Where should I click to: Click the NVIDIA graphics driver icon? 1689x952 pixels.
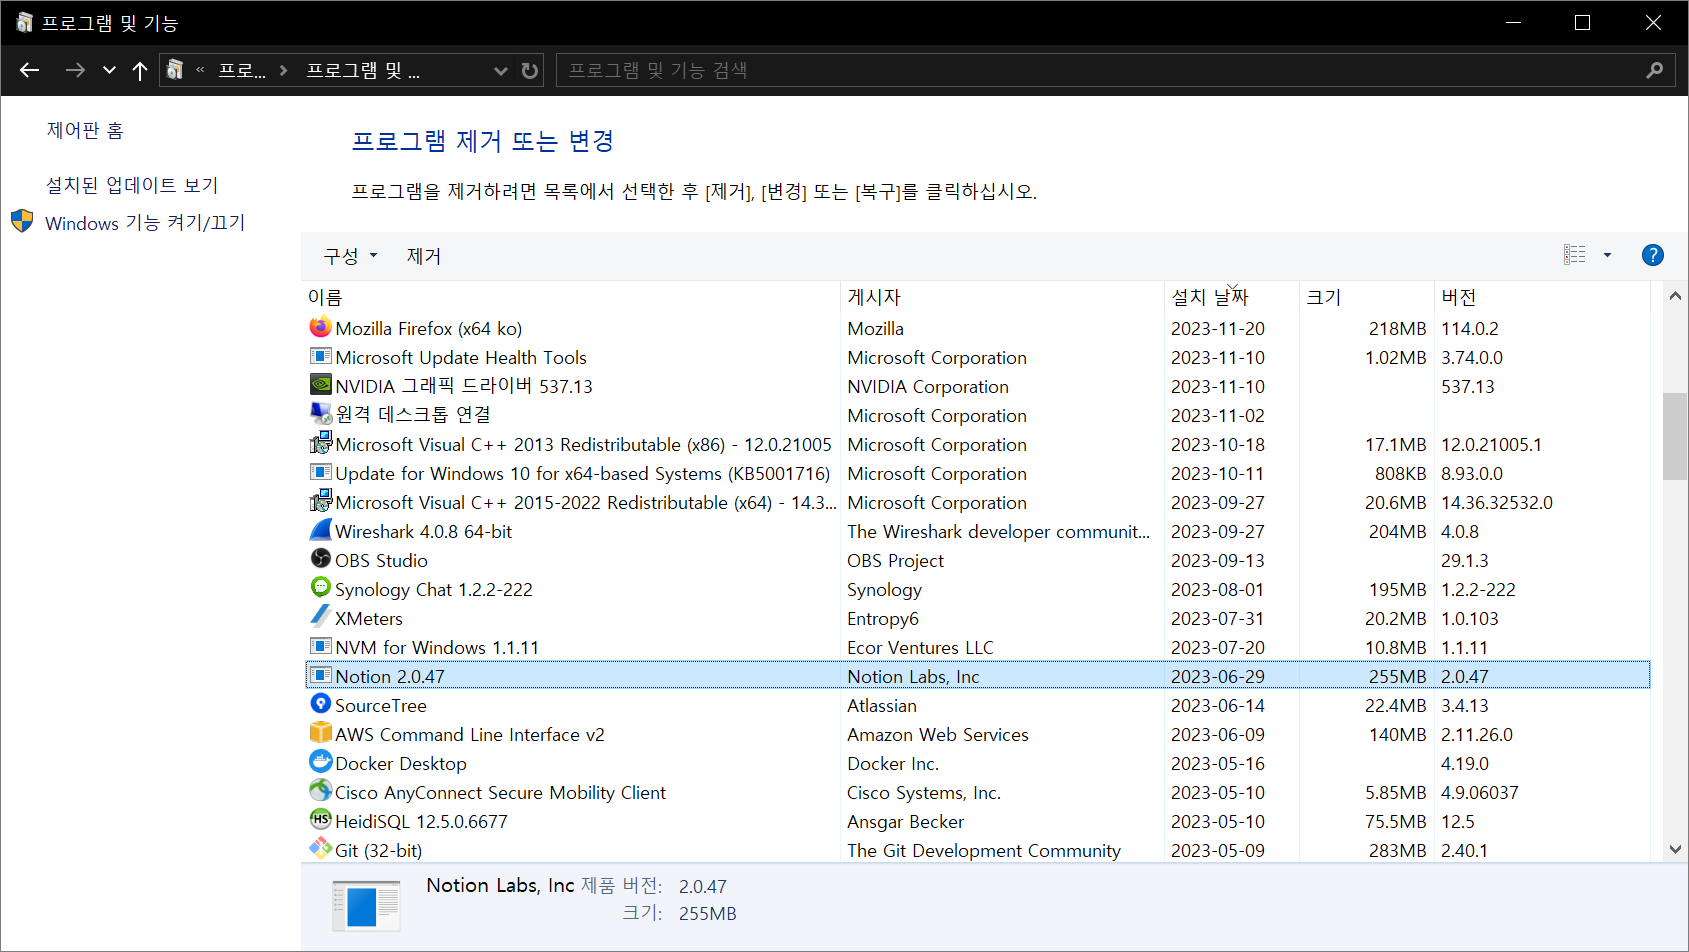(x=320, y=385)
